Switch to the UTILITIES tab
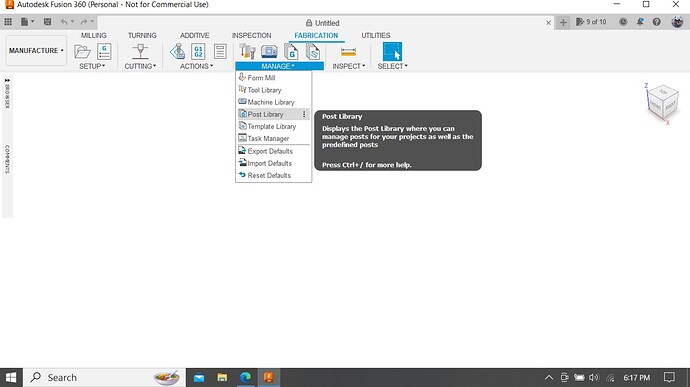 tap(376, 35)
